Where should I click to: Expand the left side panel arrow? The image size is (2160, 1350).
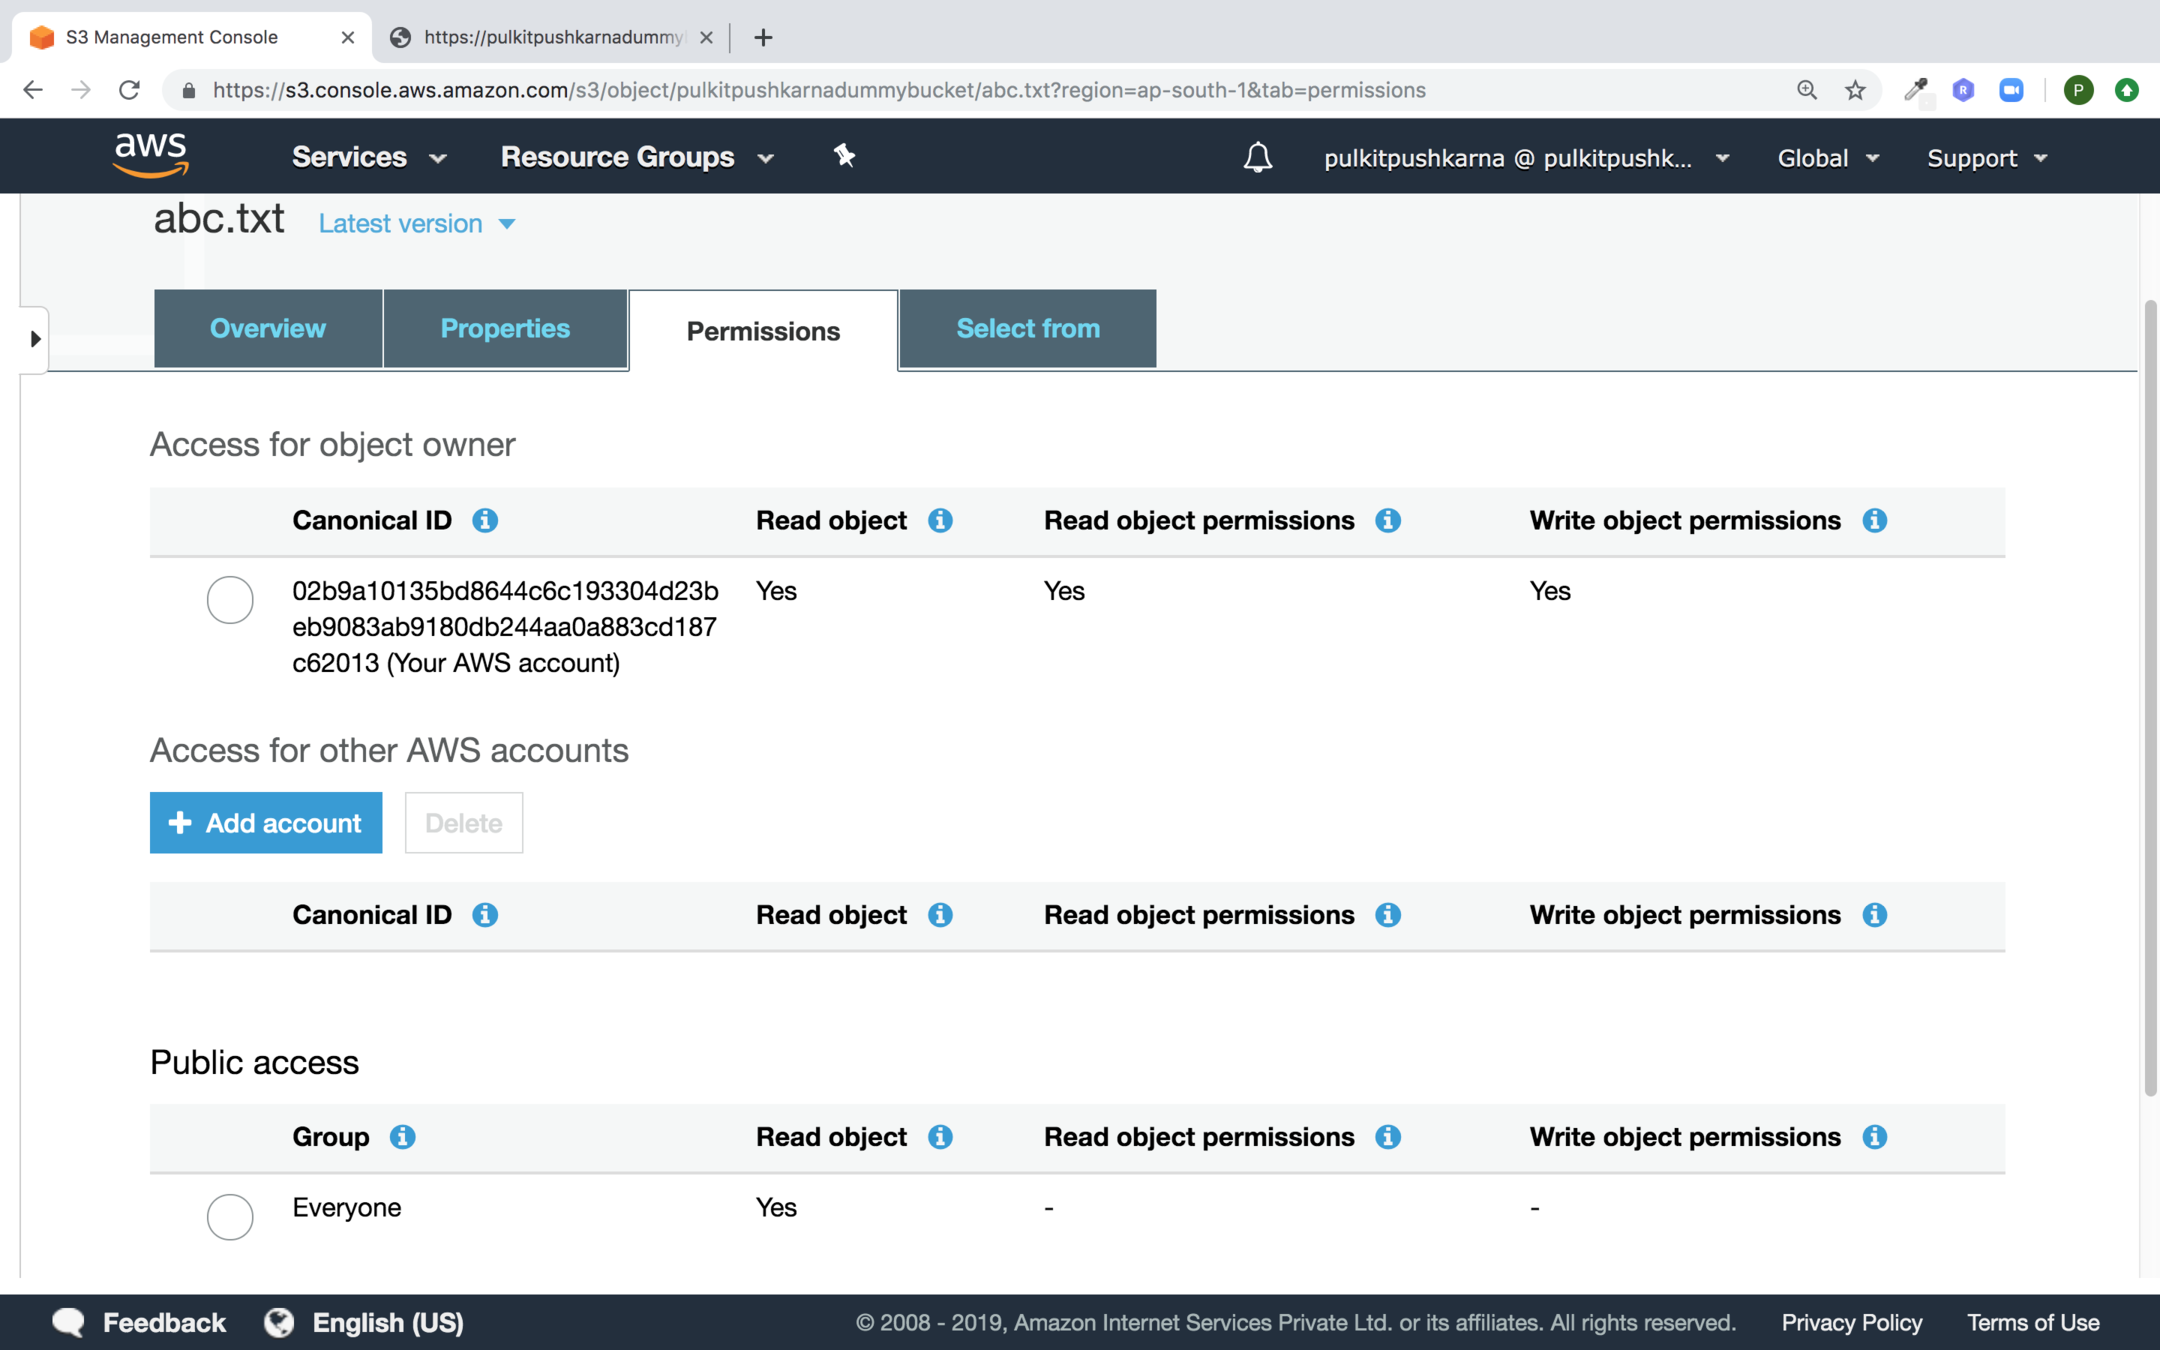click(35, 339)
